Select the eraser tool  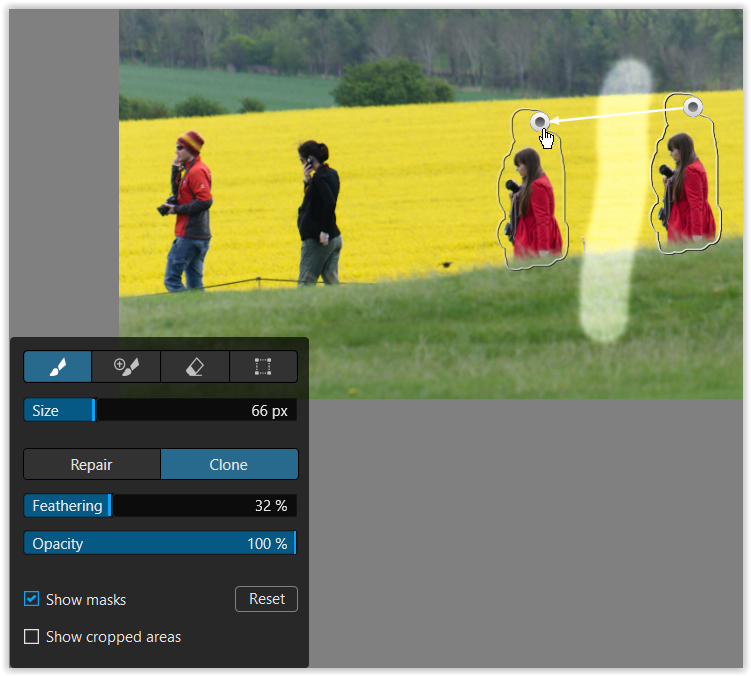tap(195, 367)
